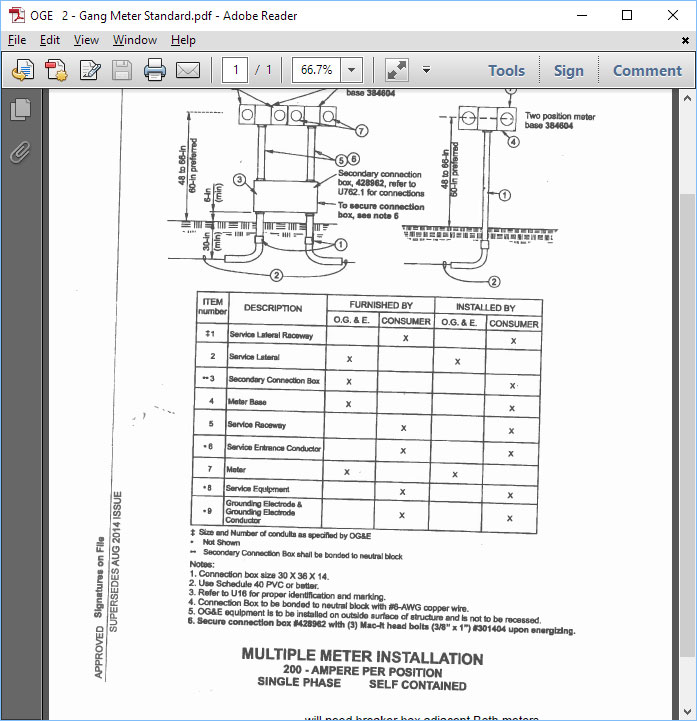The image size is (697, 721).
Task: Click 'SUPERSEDES AUG 2014 ISSUE' vertical text
Action: (x=115, y=561)
